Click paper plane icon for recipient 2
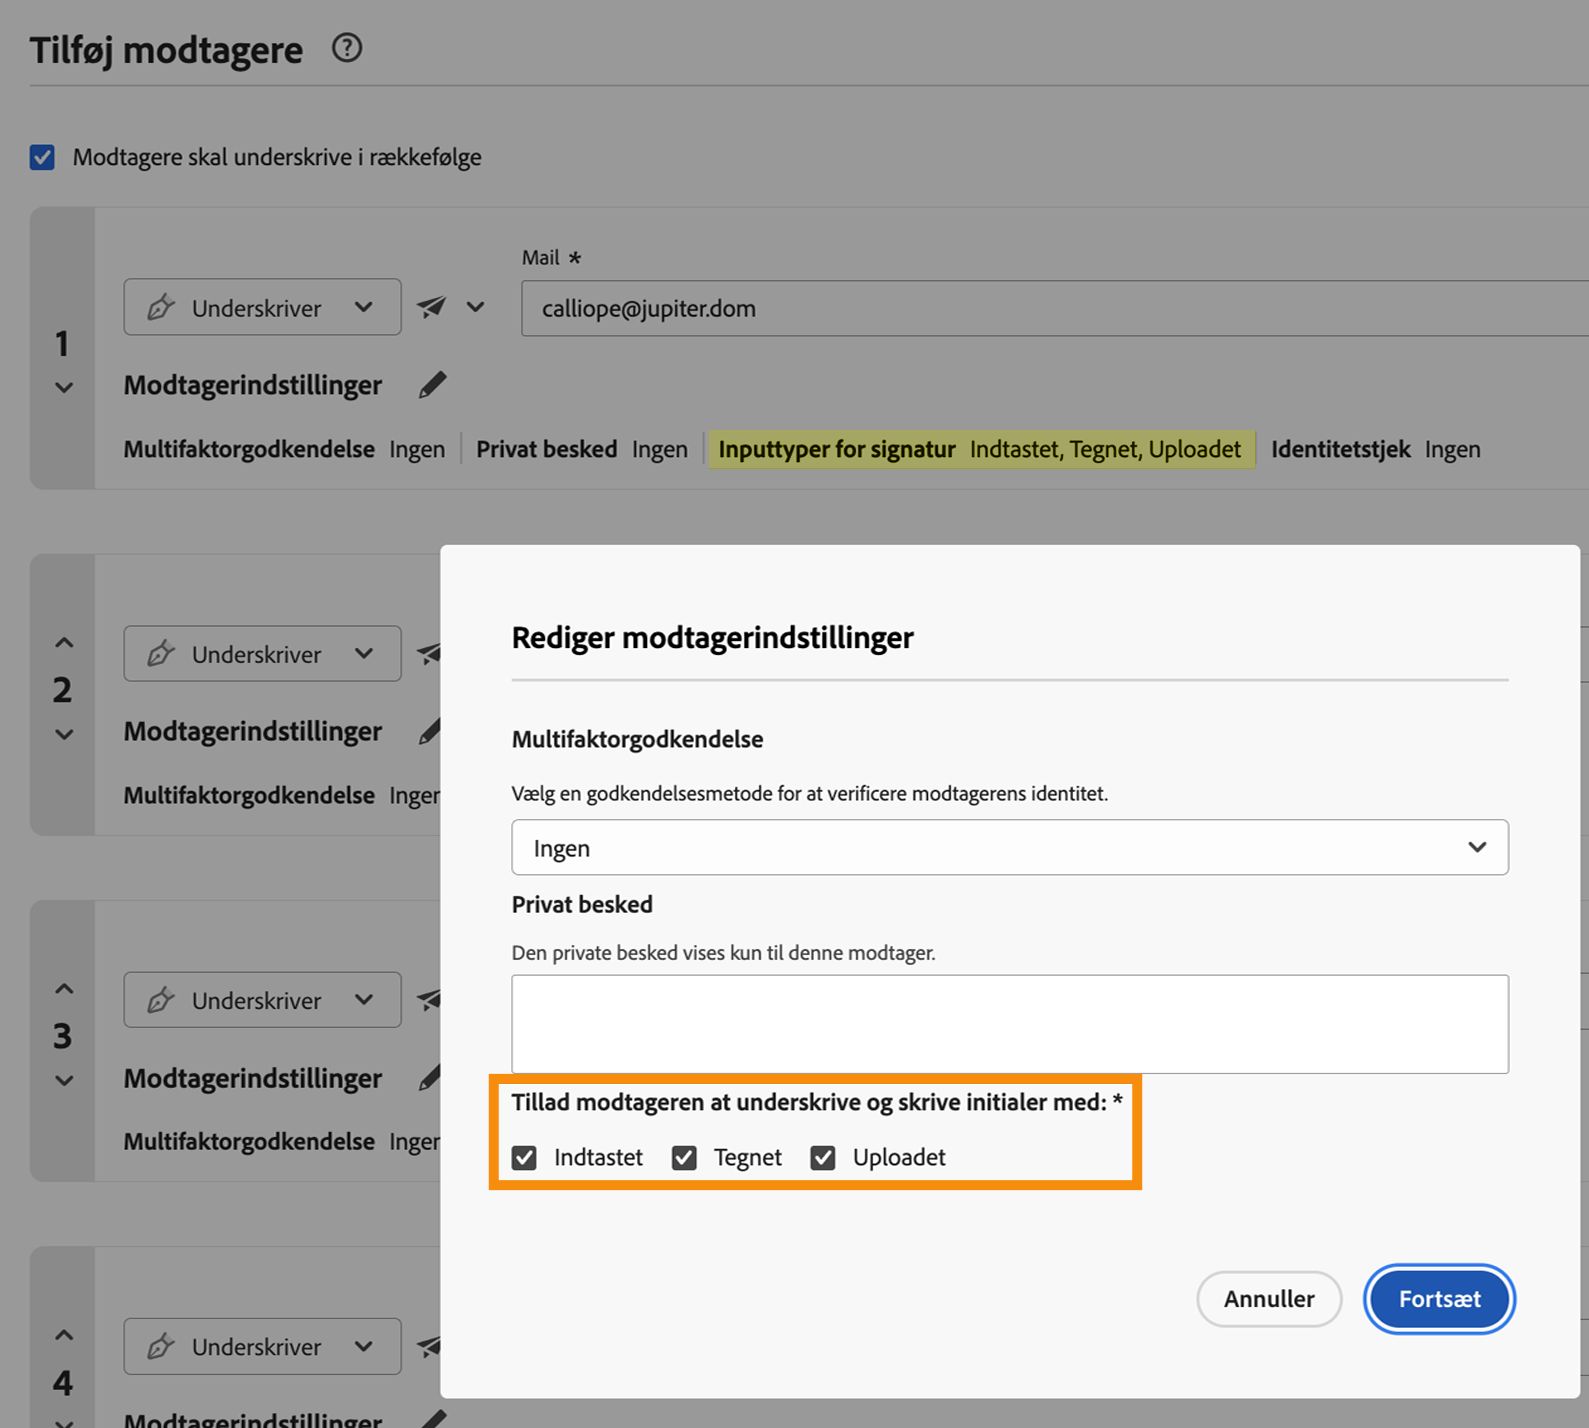Screen dimensions: 1589x1428 (x=429, y=654)
